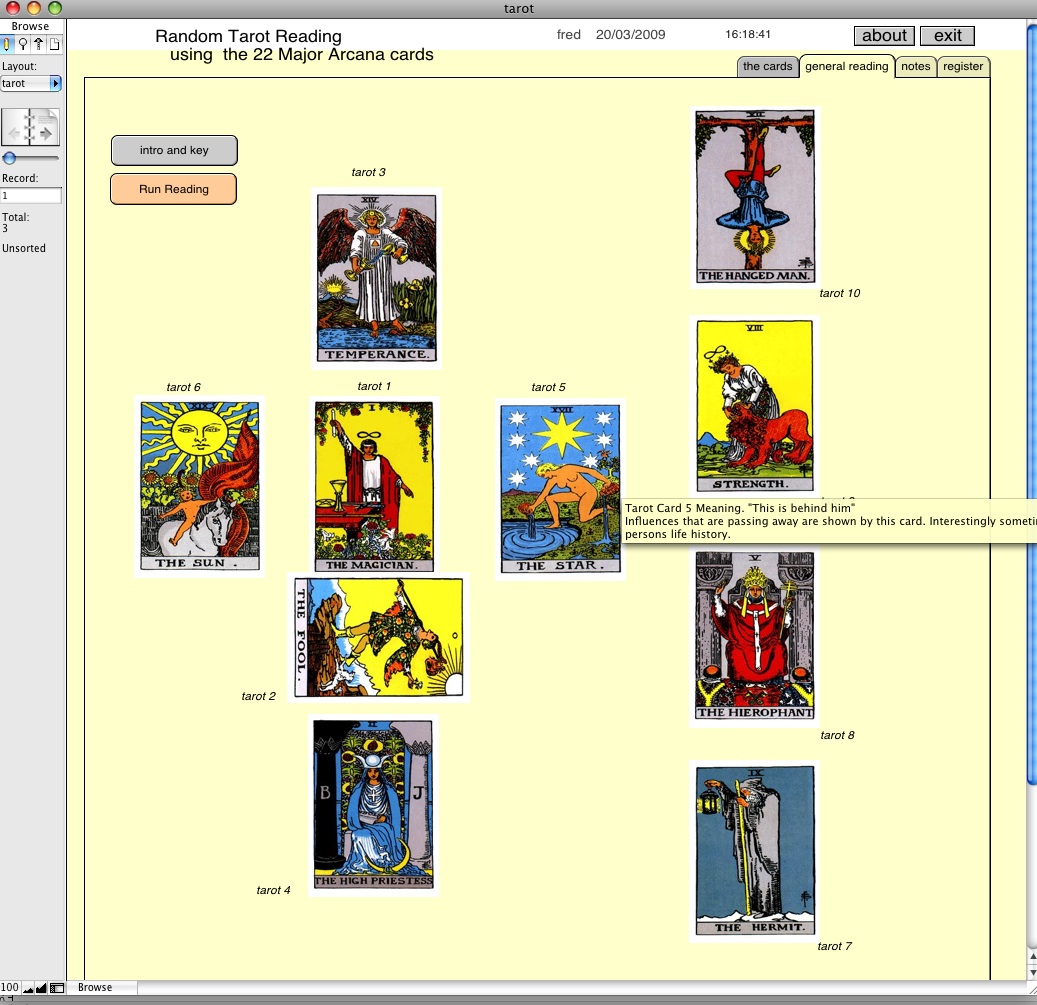Image resolution: width=1037 pixels, height=1005 pixels.
Task: Click the 'fred' user name text
Action: pos(568,34)
